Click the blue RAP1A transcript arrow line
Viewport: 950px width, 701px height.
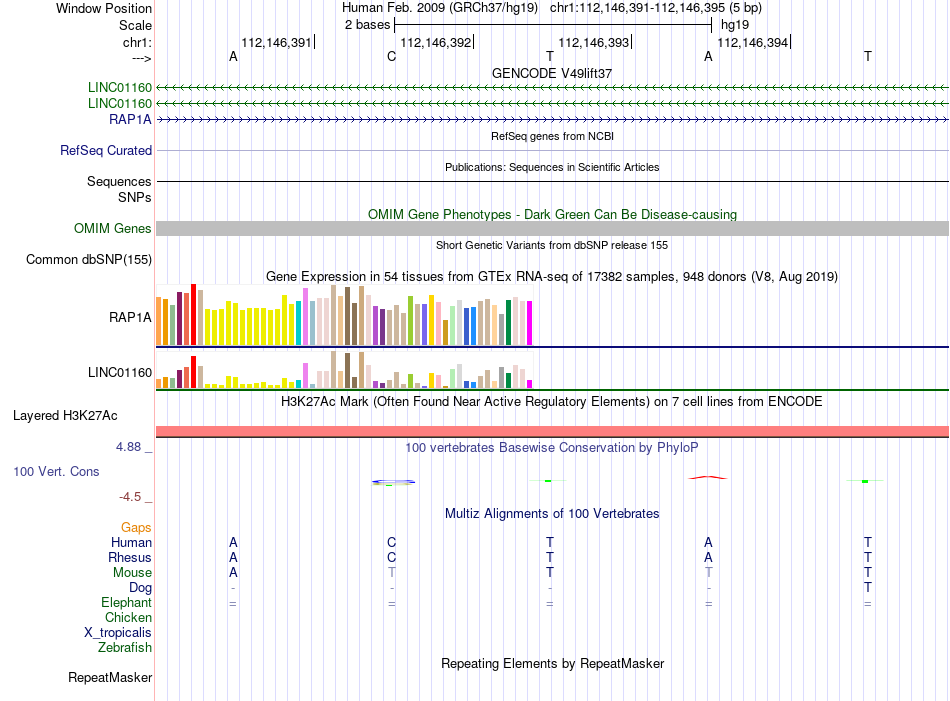coord(553,119)
